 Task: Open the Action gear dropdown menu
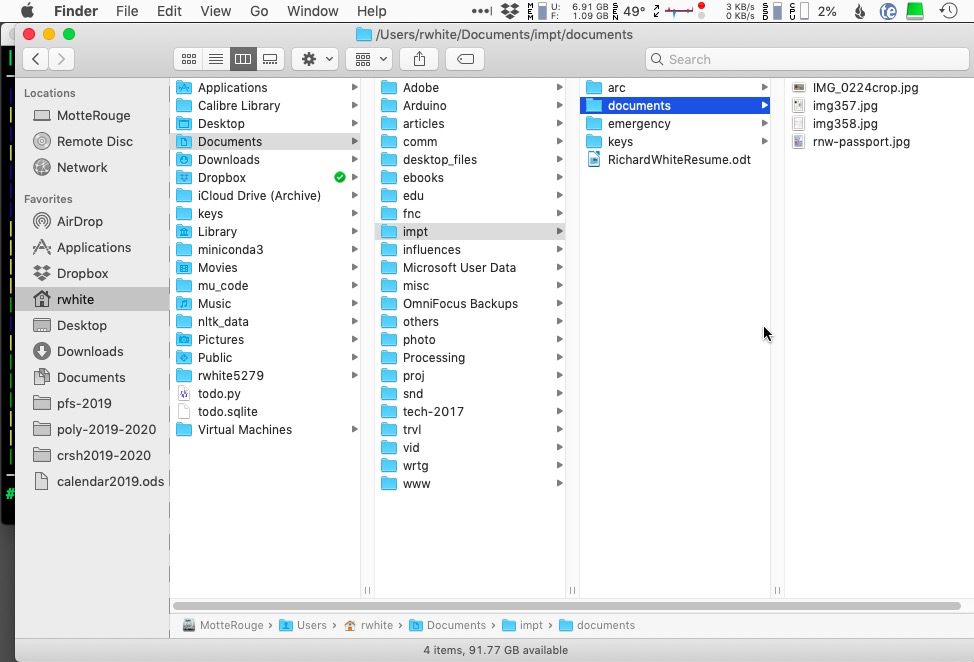(x=314, y=59)
